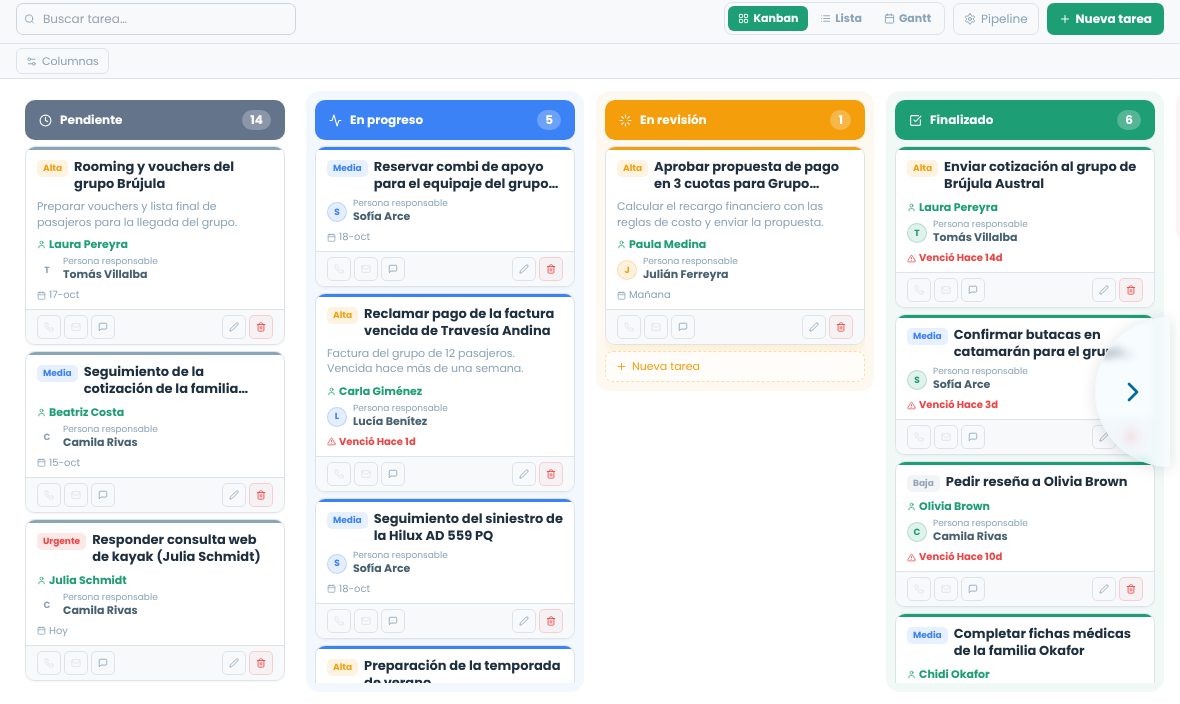Open task Confirmar butacas en catamarán
Screen dimensions: 1180x704
tap(1032, 343)
